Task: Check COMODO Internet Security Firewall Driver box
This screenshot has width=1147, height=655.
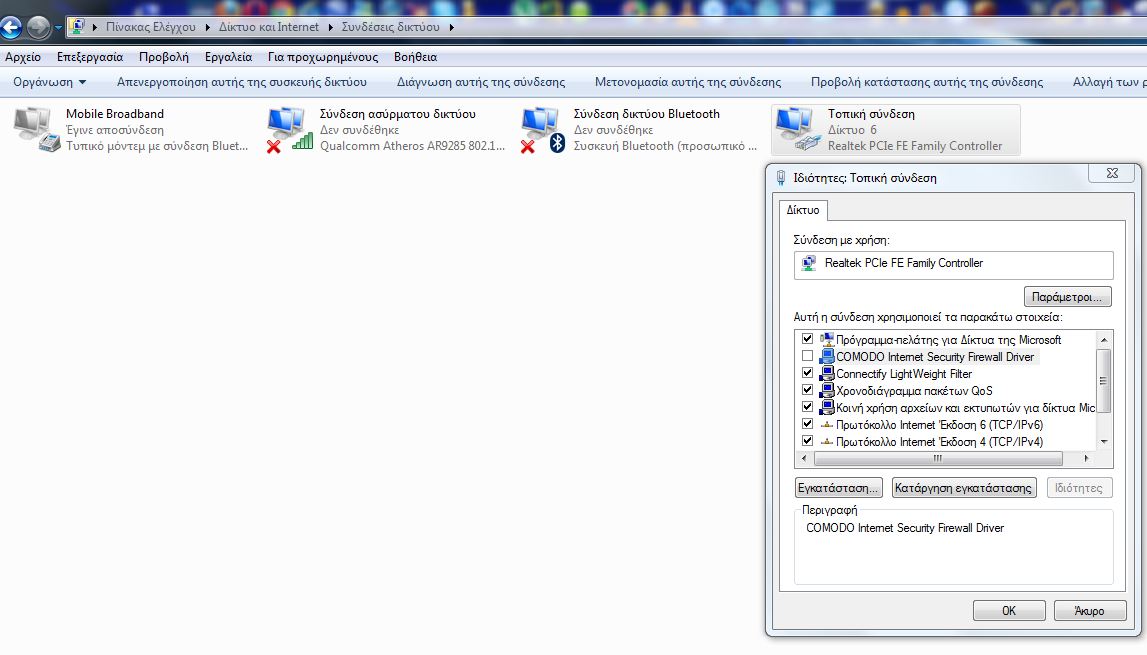Action: 808,356
